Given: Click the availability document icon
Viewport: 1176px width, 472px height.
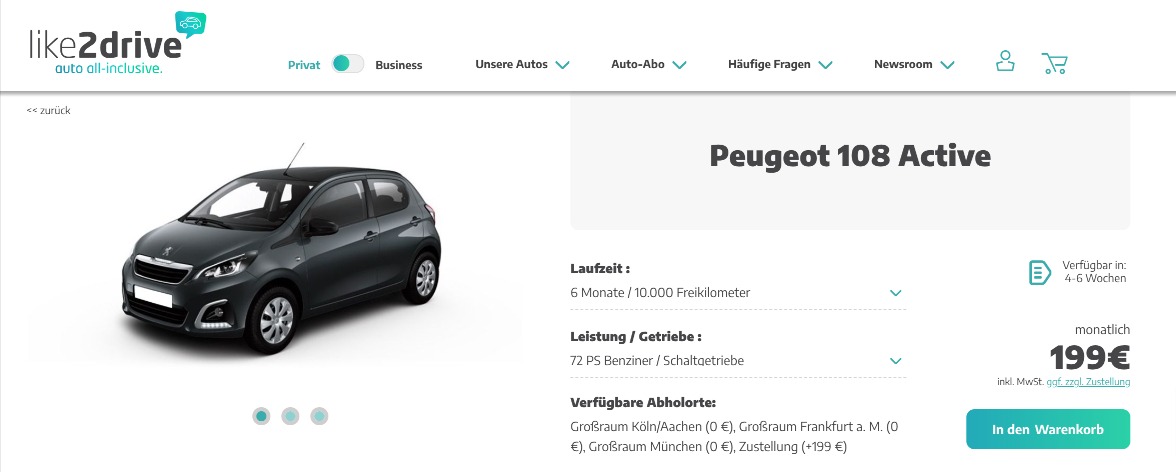Looking at the screenshot, I should 1040,272.
